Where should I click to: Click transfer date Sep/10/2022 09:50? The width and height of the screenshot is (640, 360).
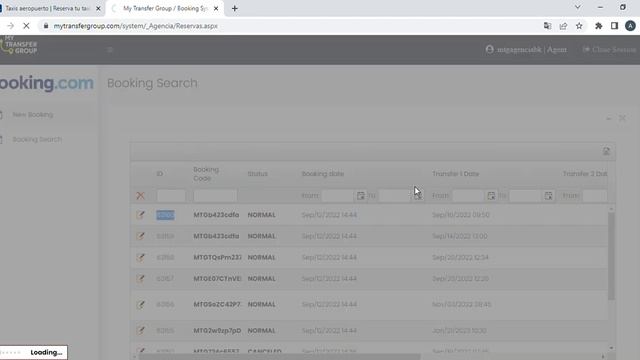click(x=460, y=215)
